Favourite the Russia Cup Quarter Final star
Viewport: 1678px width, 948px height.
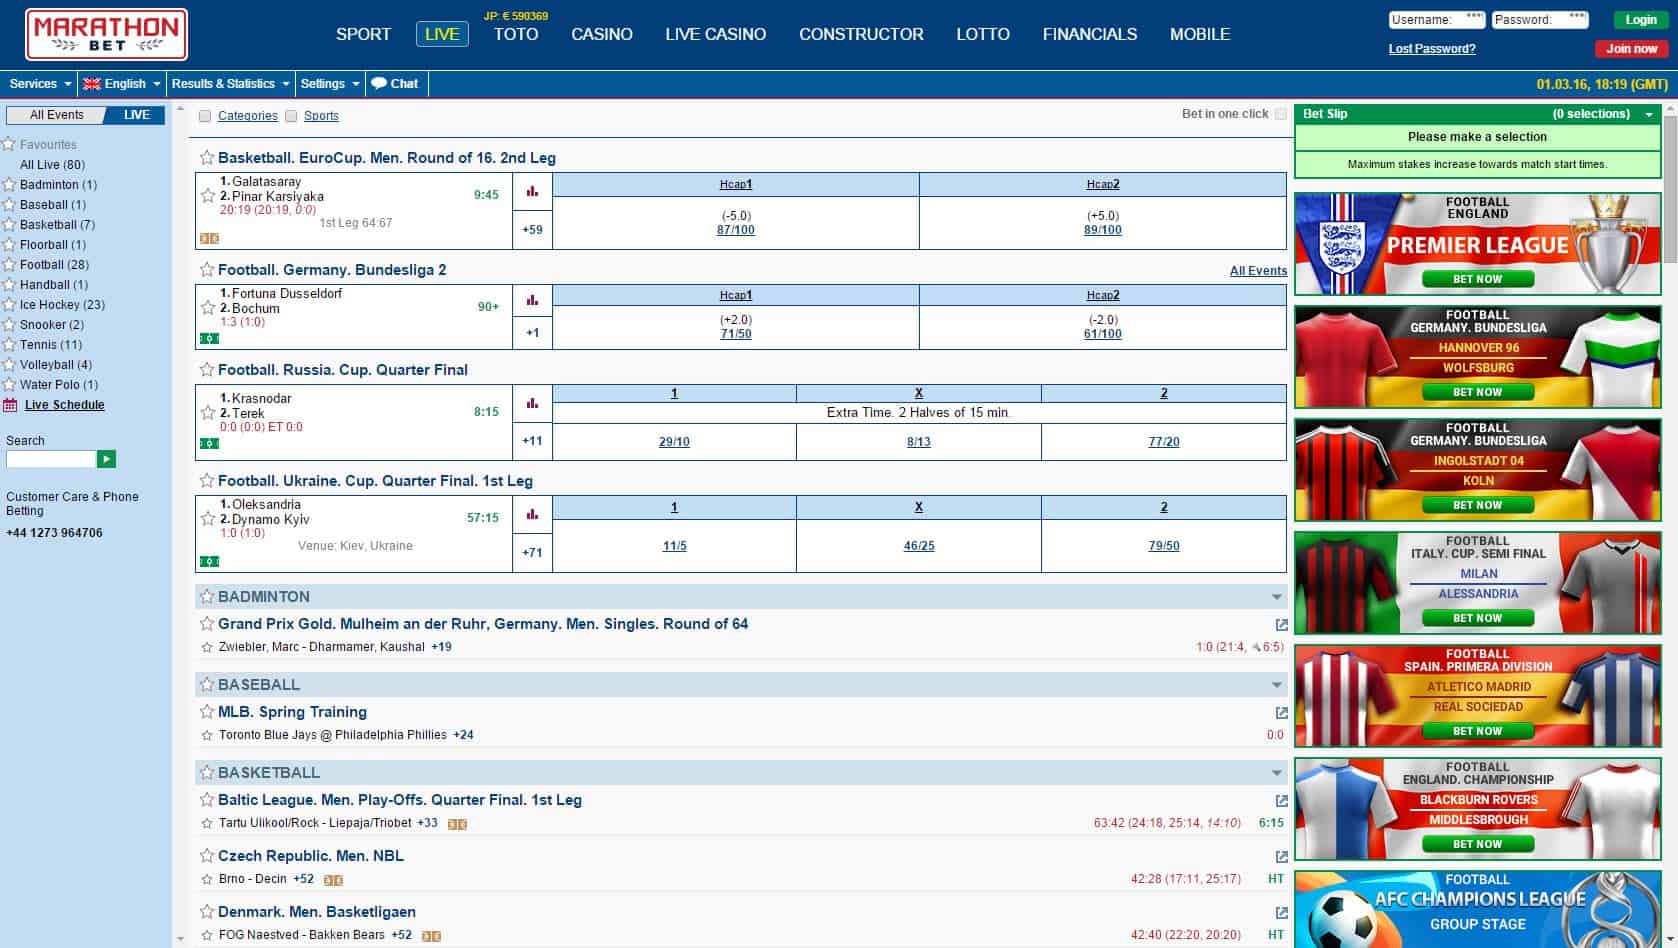(x=207, y=369)
